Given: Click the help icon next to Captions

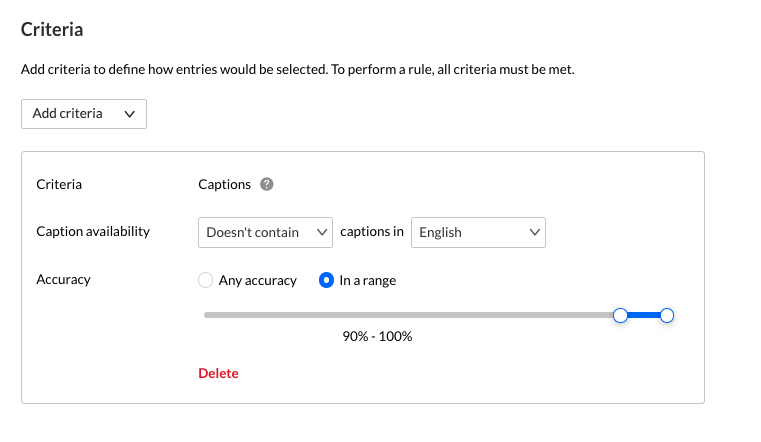Looking at the screenshot, I should pyautogui.click(x=267, y=184).
